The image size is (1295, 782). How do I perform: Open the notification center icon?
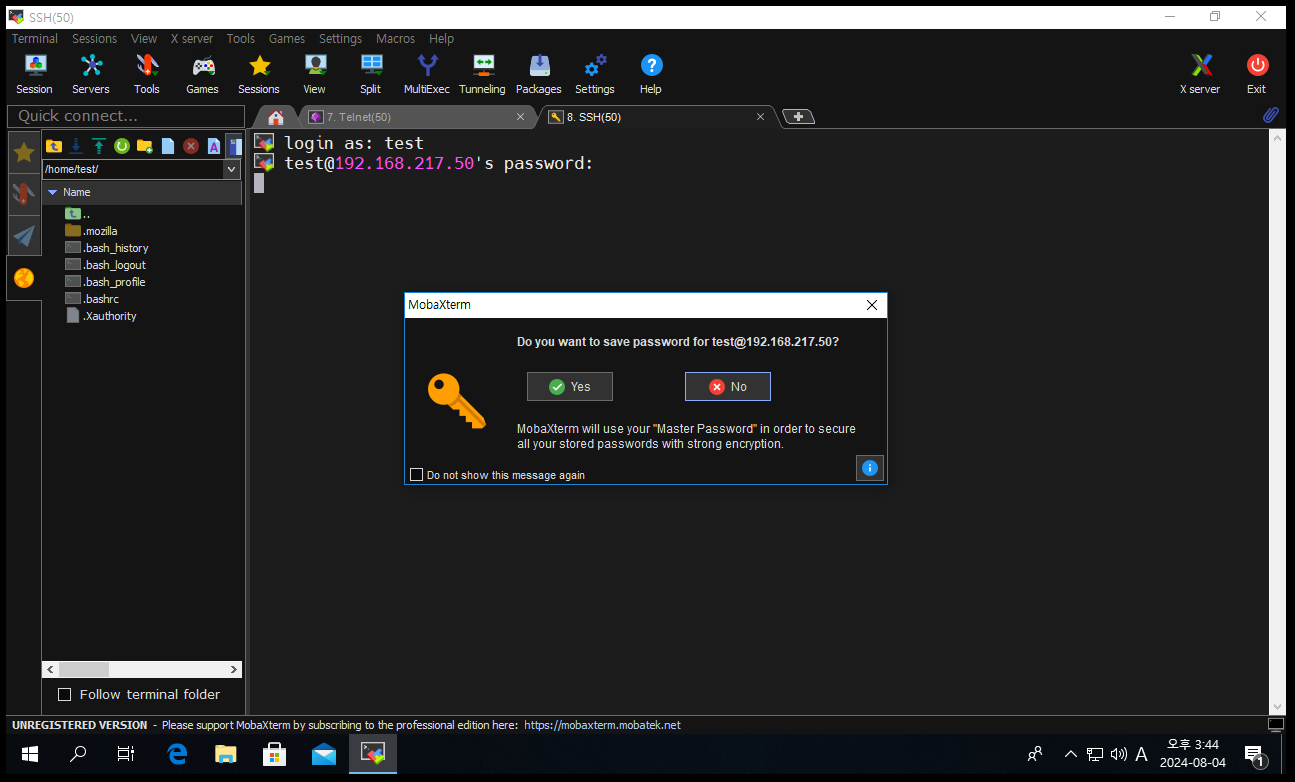1255,754
